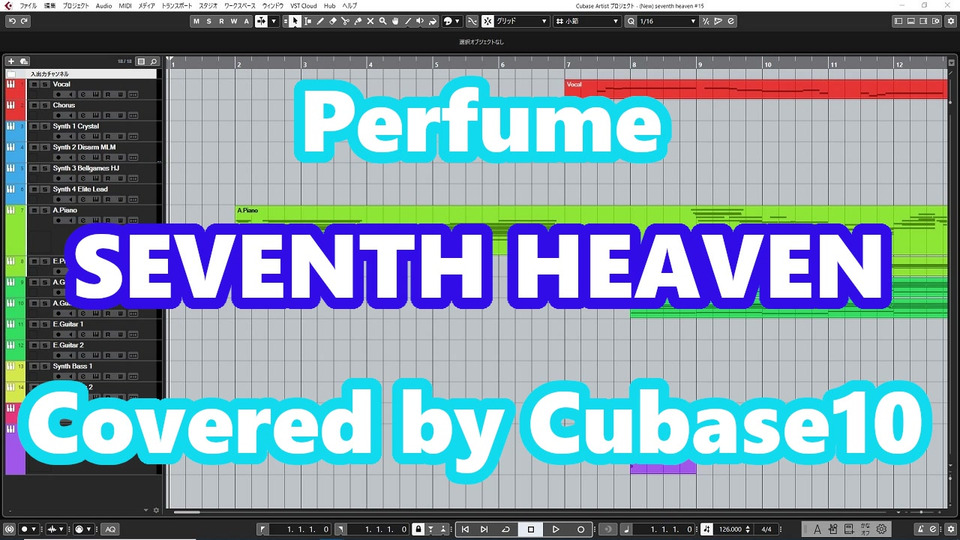Click the red Vocal MIDI part
This screenshot has height=540, width=960.
(756, 89)
